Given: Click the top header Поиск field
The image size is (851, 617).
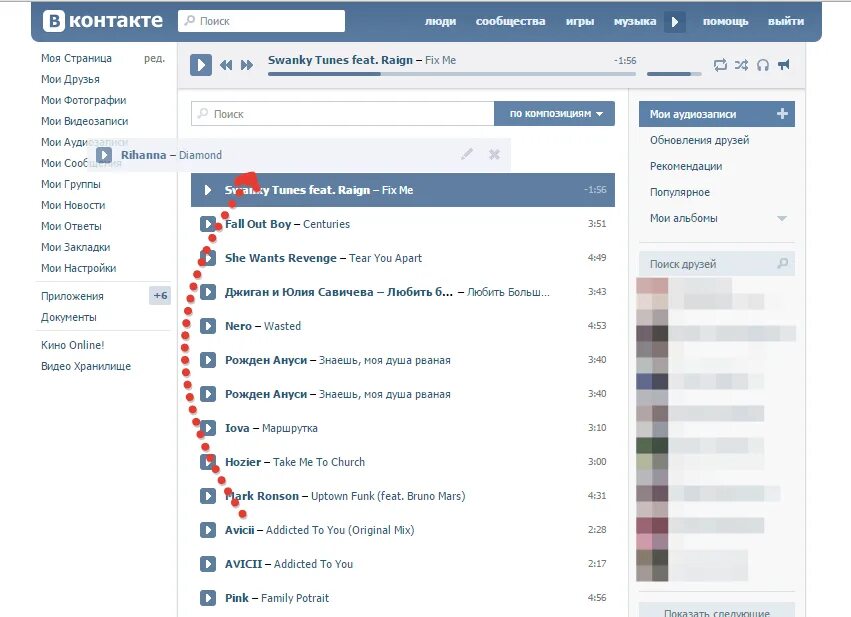Looking at the screenshot, I should pyautogui.click(x=262, y=21).
